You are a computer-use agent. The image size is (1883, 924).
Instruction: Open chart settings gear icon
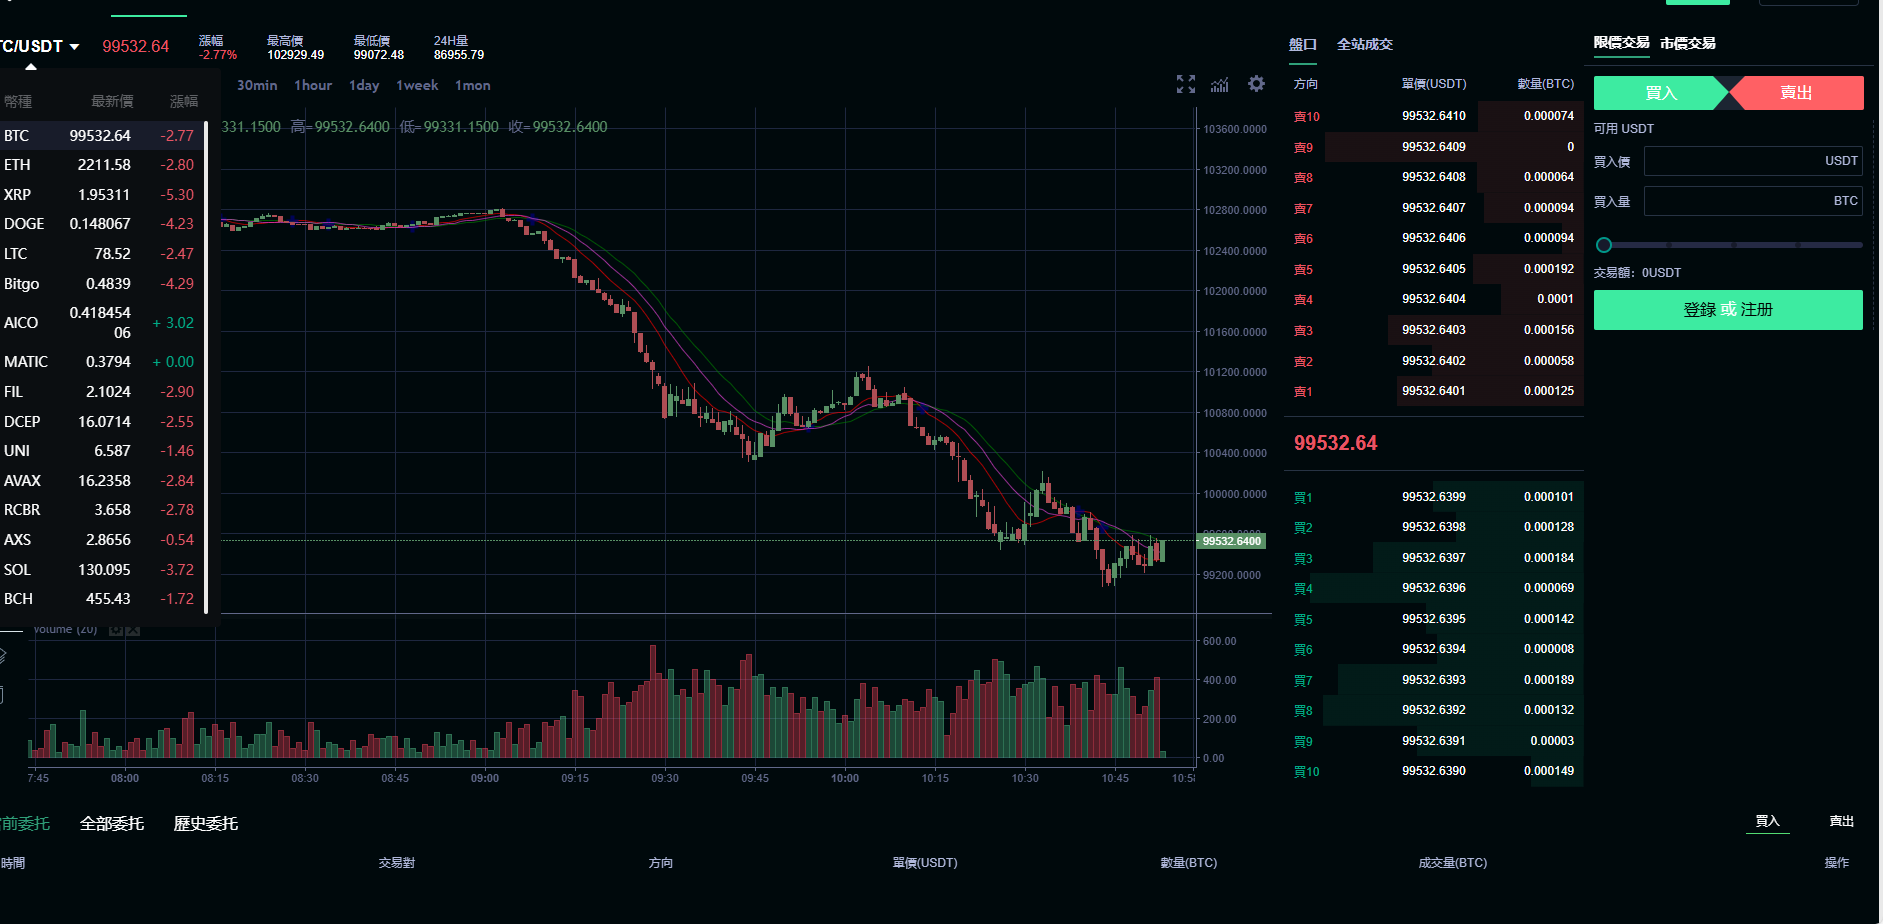click(1256, 84)
